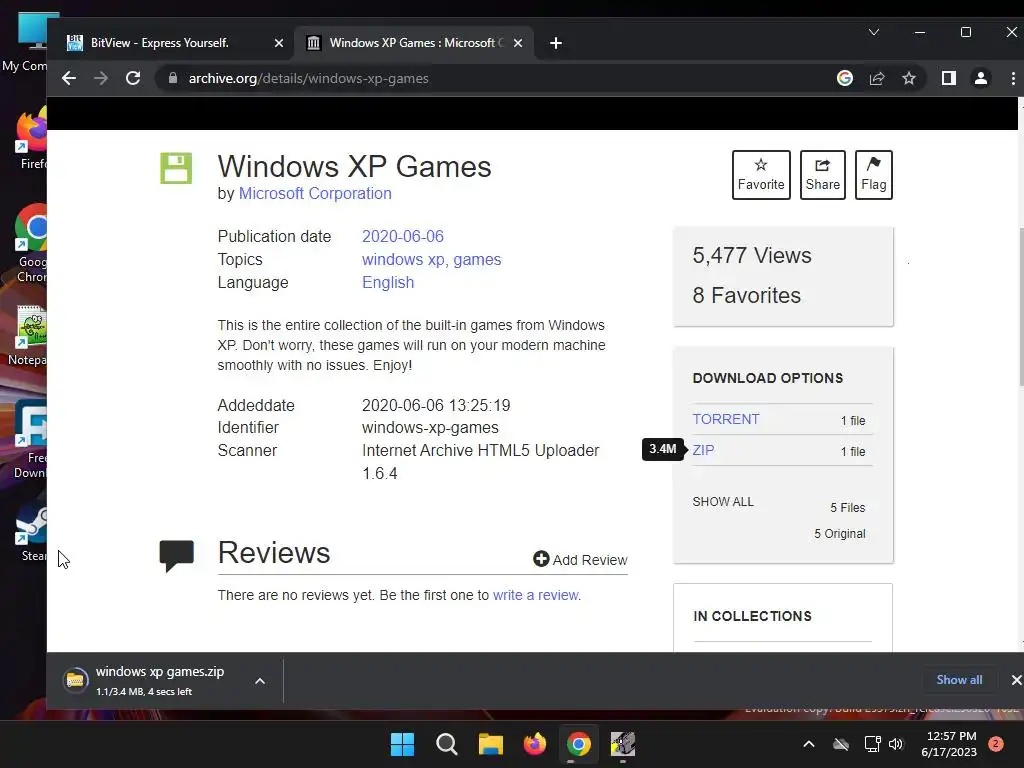Click the identifier 'windows-xp-games' text

coord(430,428)
